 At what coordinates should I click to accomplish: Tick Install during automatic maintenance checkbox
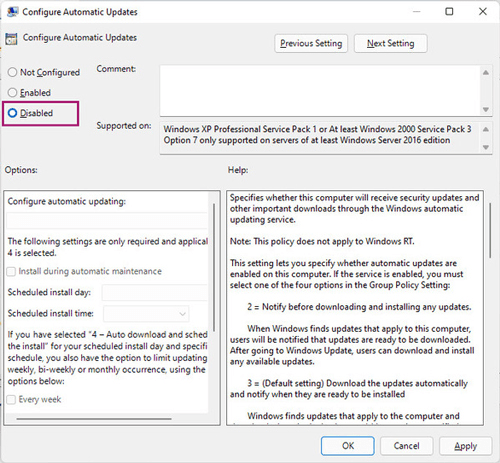point(11,271)
